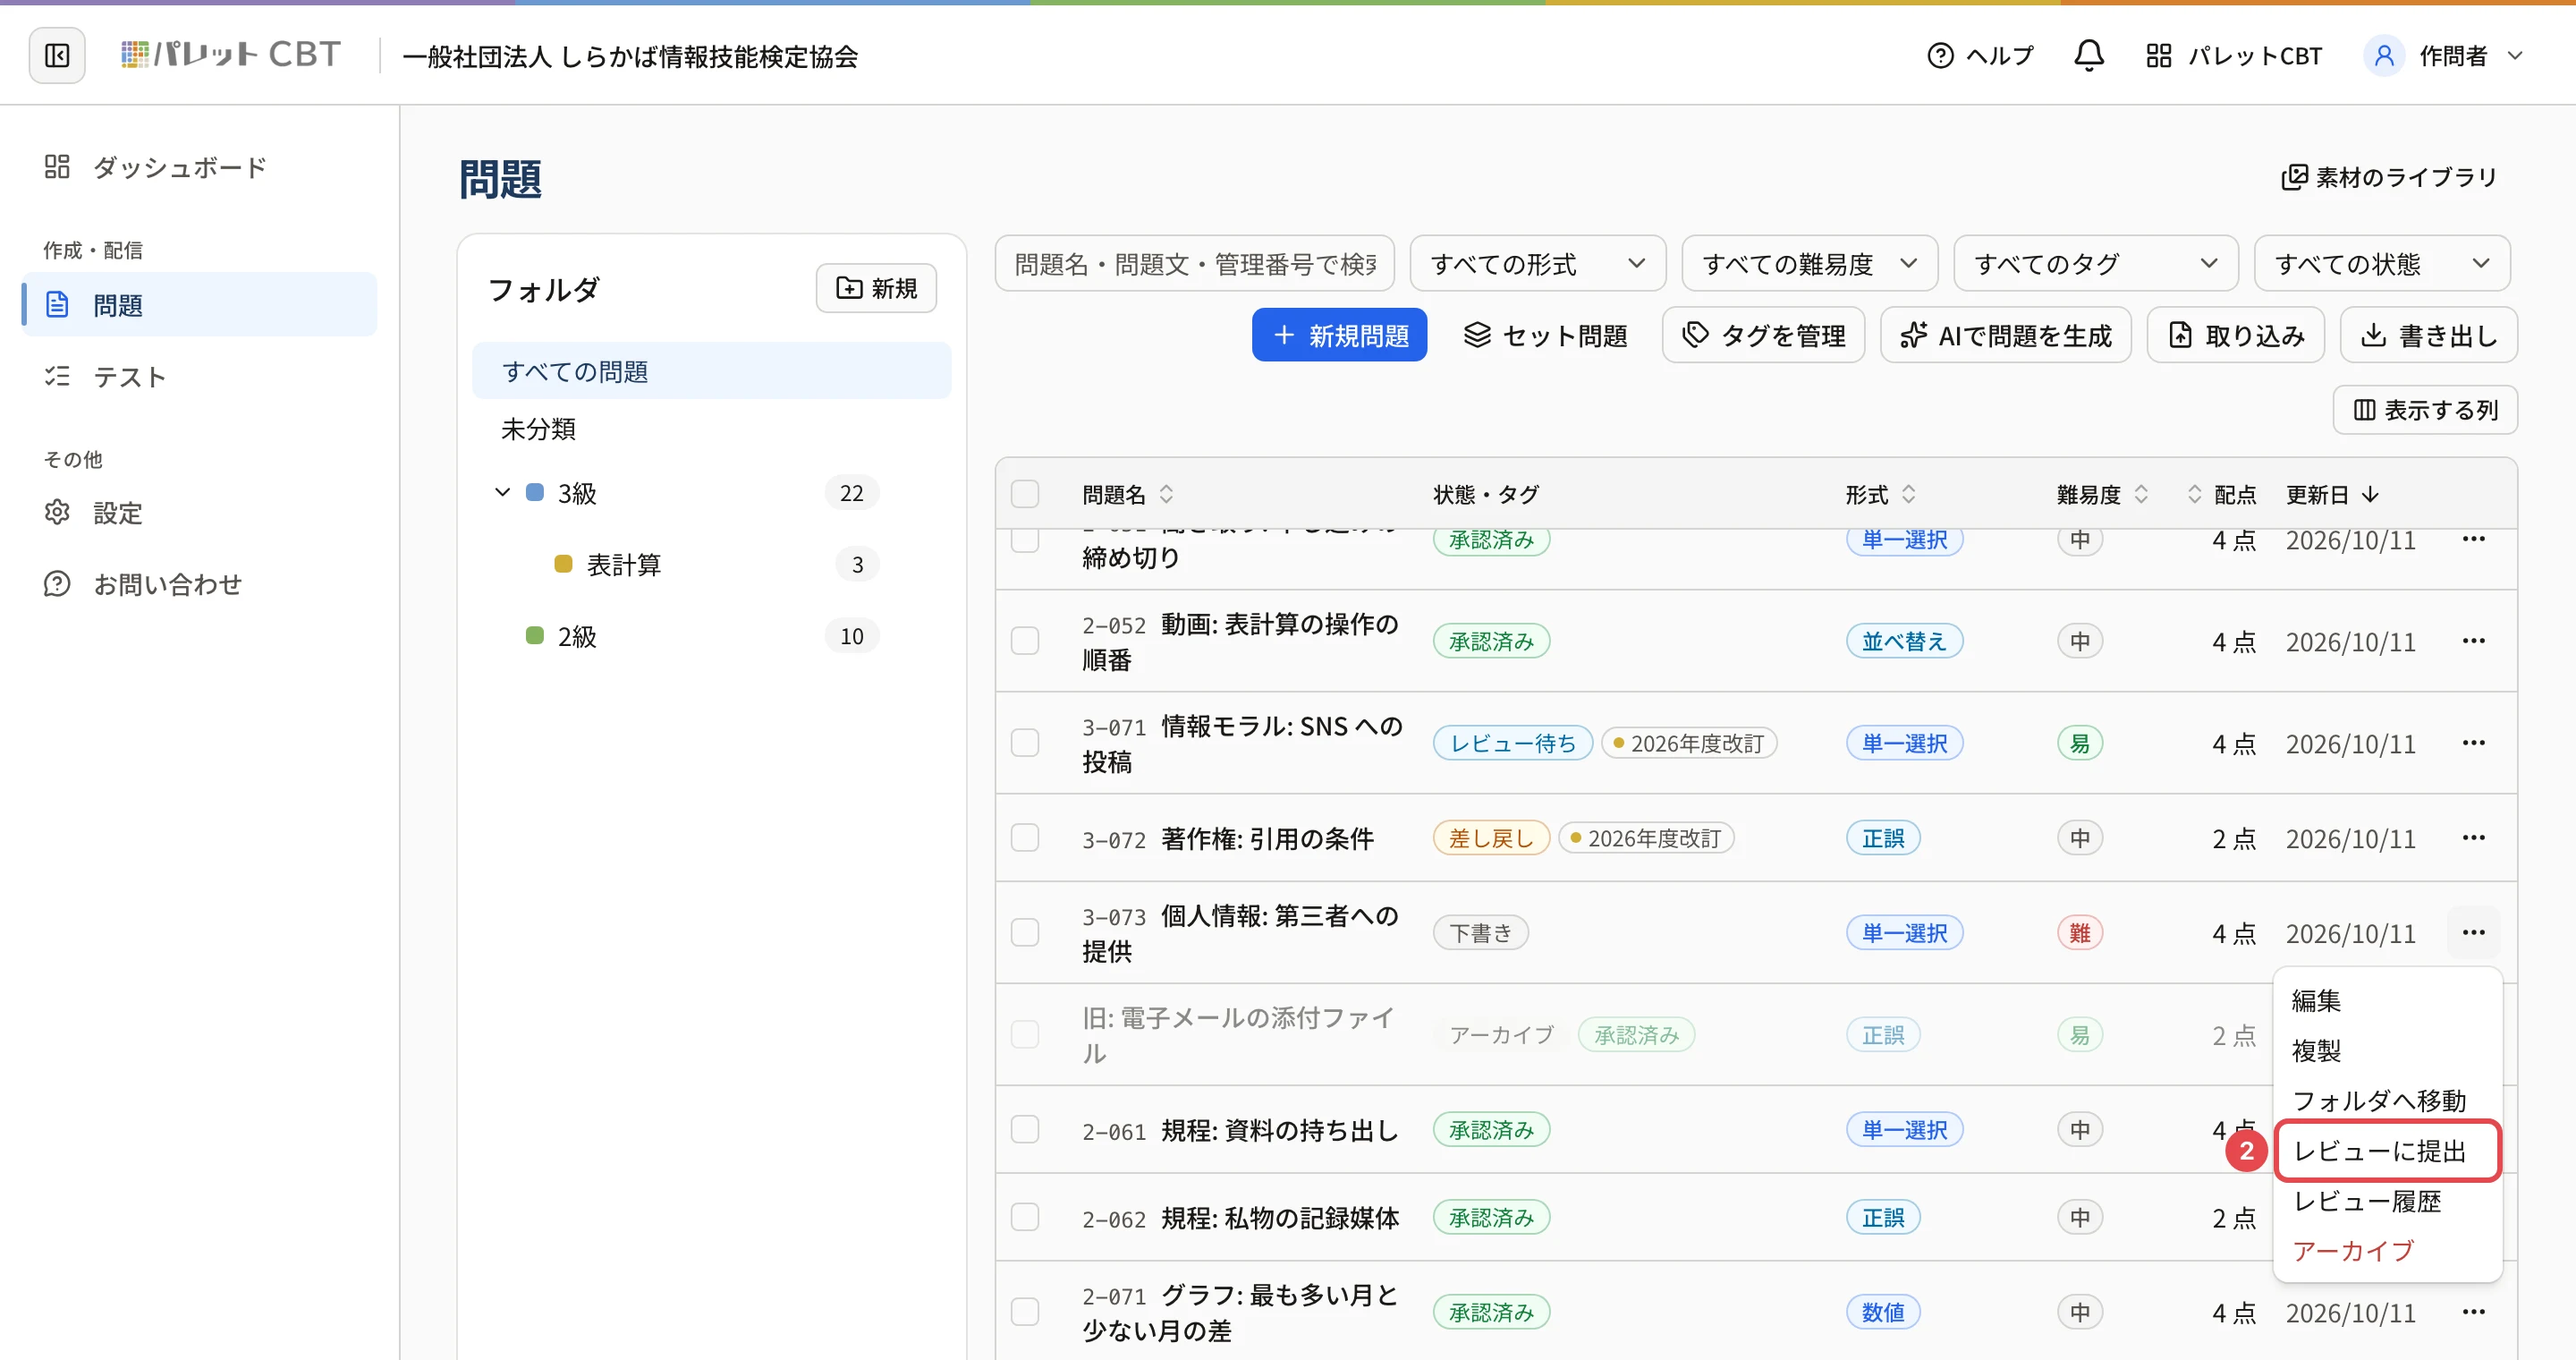Expand the 作問者 account menu chevron
This screenshot has width=2576, height=1360.
point(2515,56)
